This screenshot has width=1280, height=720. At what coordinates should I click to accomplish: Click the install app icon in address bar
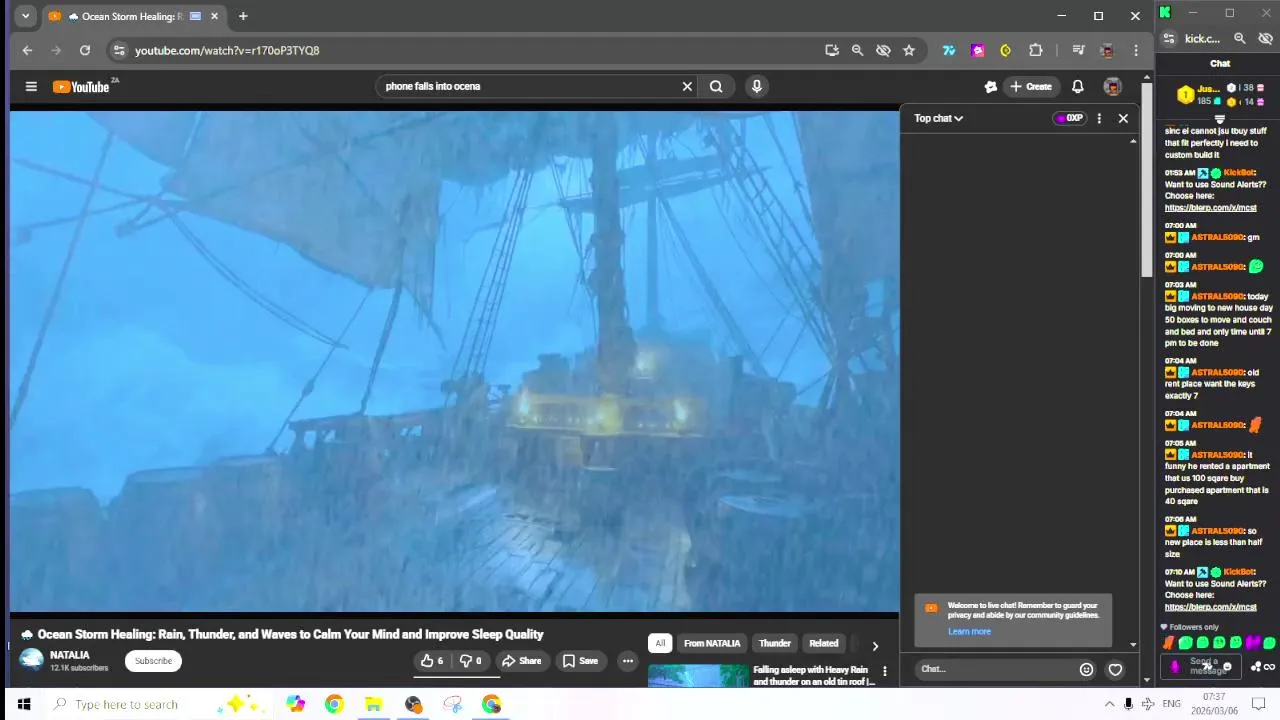(832, 50)
